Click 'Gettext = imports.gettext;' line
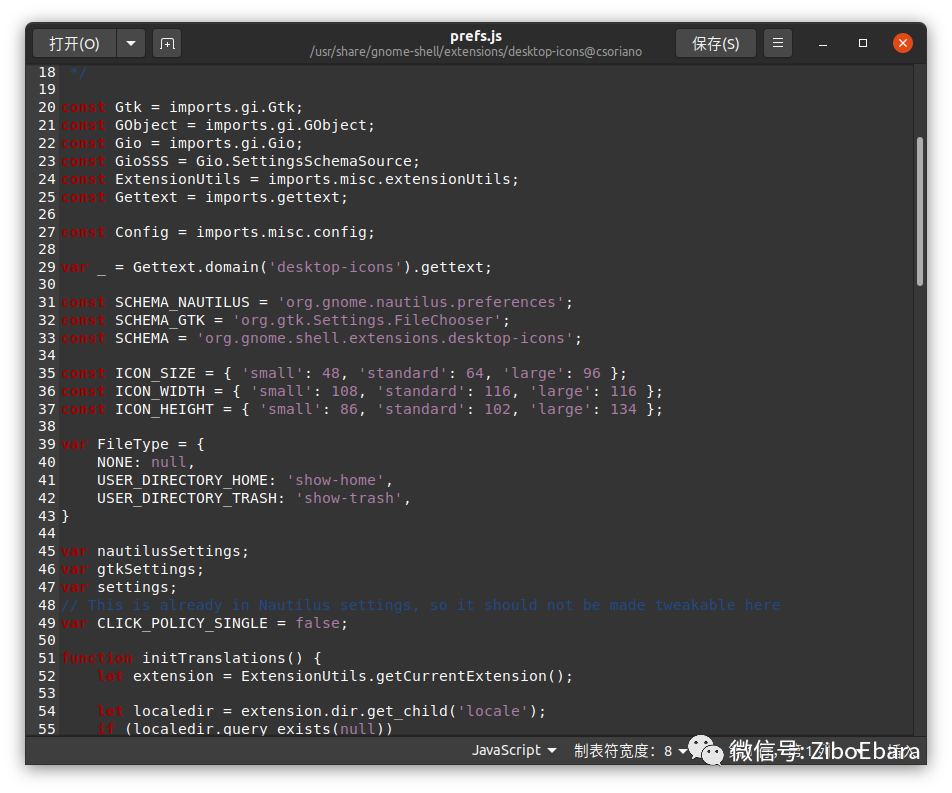Viewport: 952px width, 793px height. 231,197
